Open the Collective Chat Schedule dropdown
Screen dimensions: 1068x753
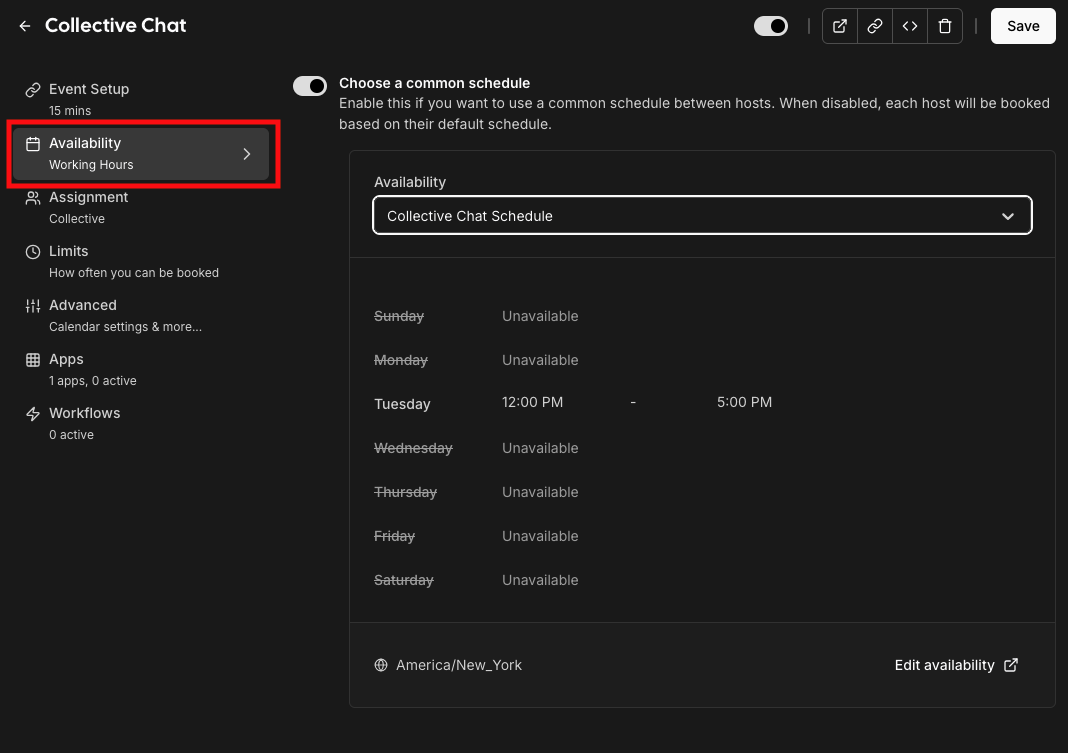click(x=702, y=215)
